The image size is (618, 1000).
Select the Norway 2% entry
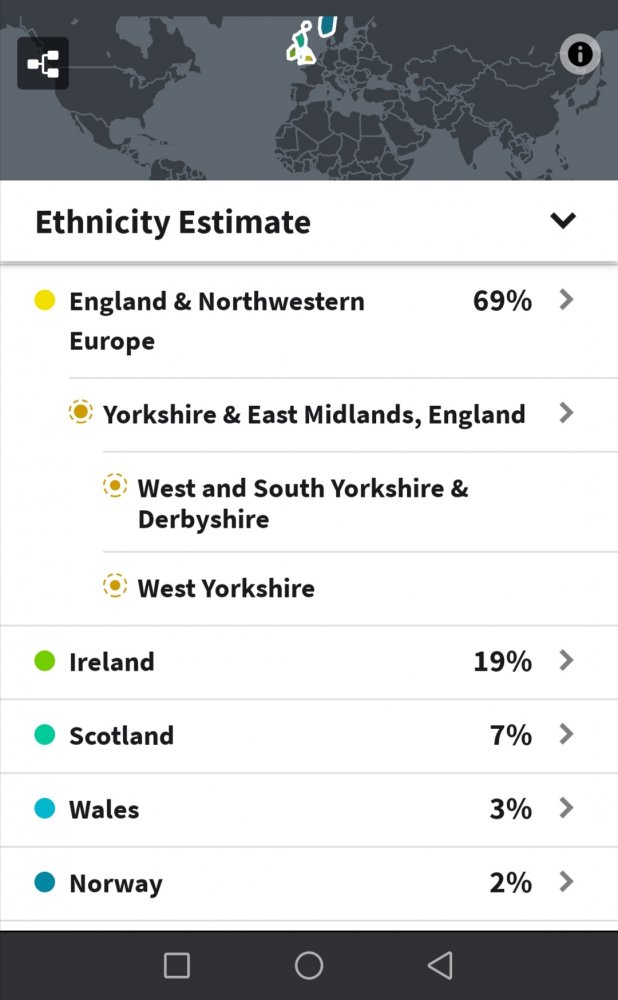point(309,883)
